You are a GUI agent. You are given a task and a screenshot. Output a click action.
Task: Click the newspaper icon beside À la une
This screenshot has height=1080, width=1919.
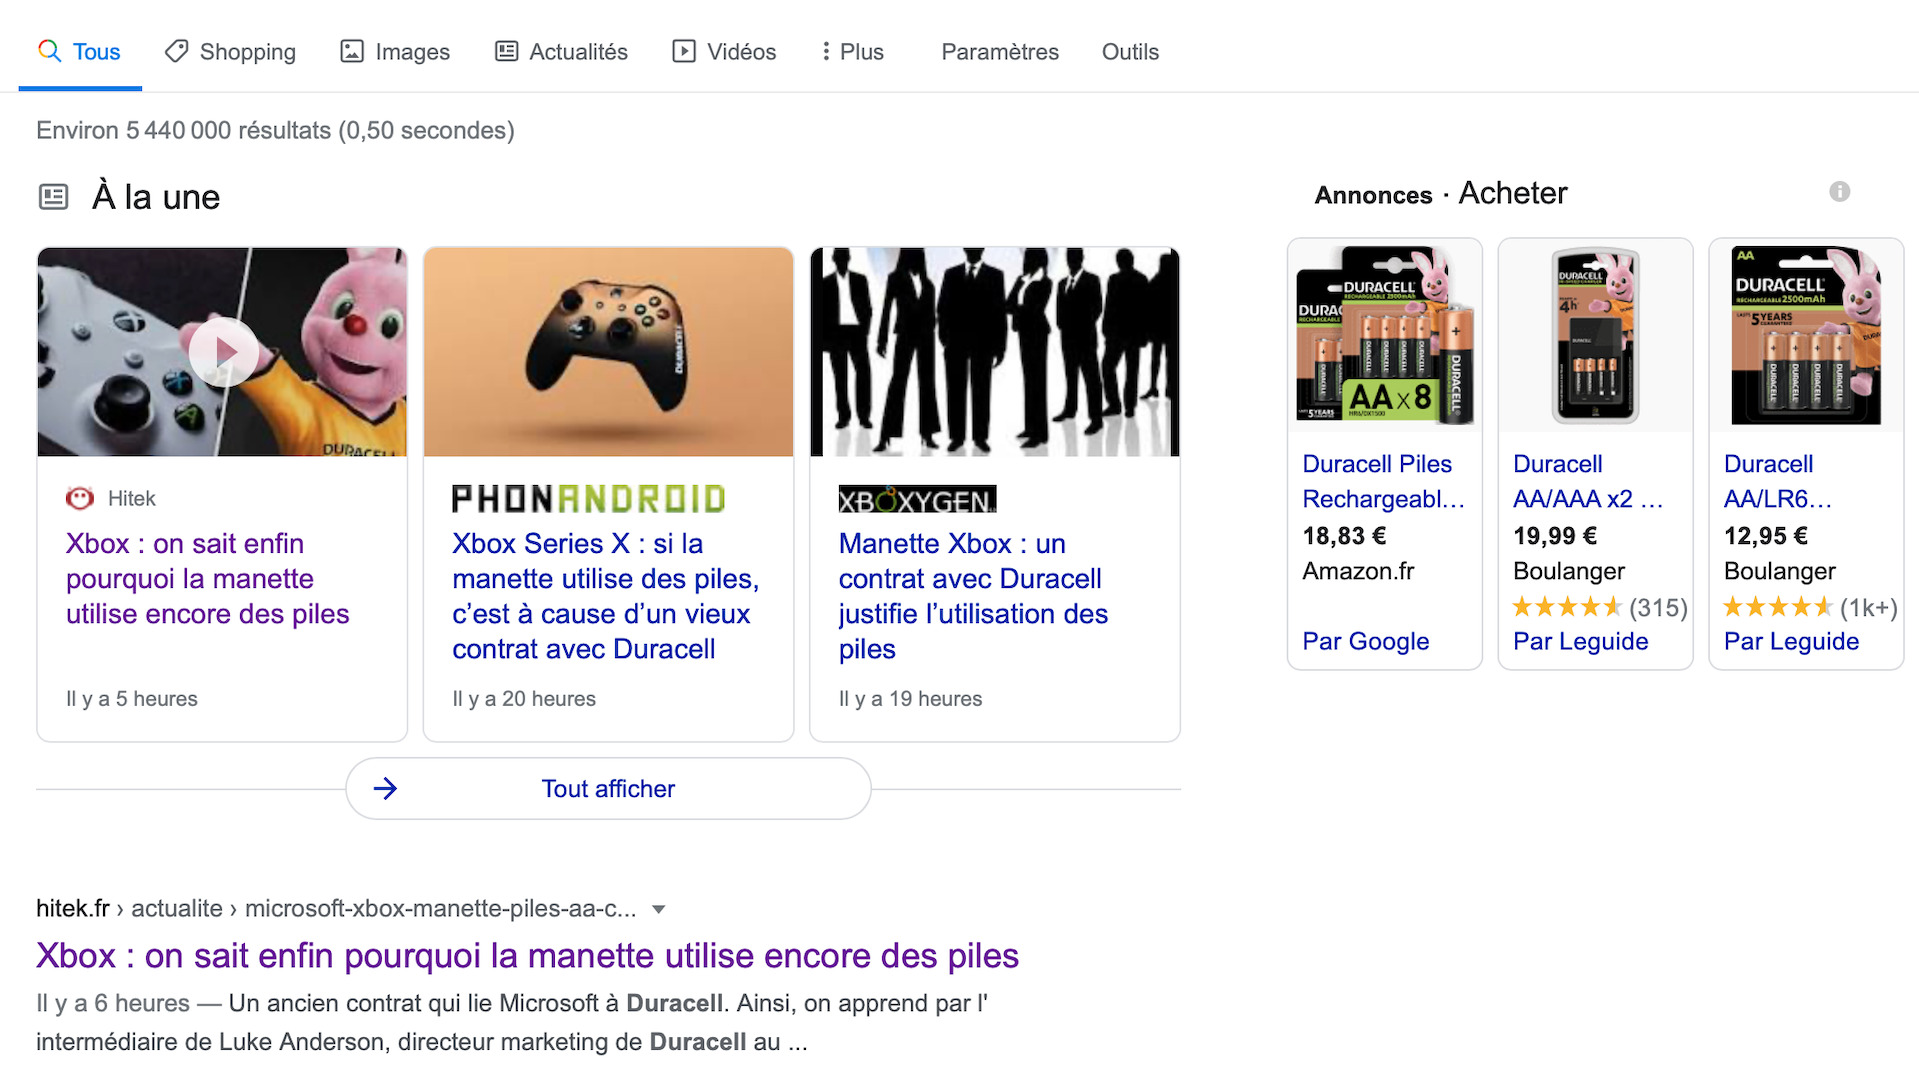coord(53,196)
